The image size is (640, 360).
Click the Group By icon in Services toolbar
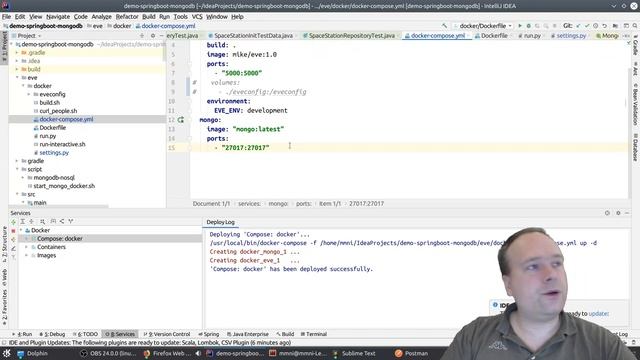53,221
